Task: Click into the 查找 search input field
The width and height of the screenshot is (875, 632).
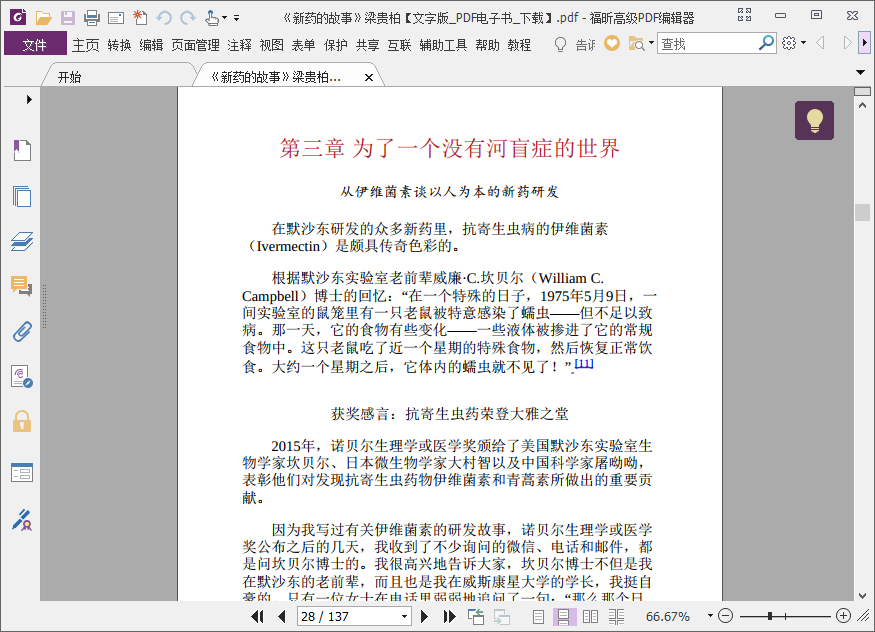Action: 708,44
